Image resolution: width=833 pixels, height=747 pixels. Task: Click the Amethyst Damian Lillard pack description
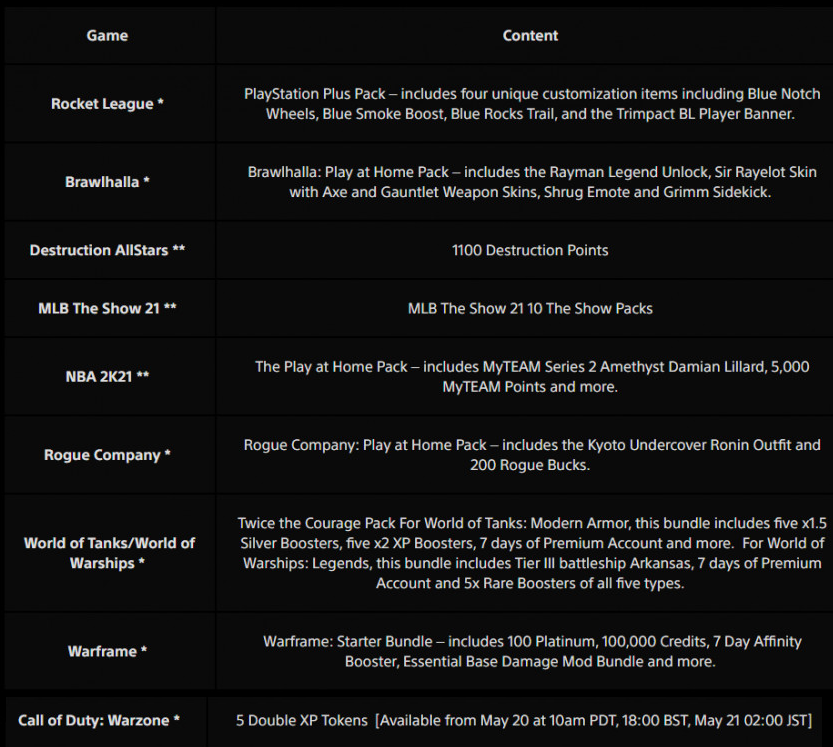pyautogui.click(x=530, y=377)
